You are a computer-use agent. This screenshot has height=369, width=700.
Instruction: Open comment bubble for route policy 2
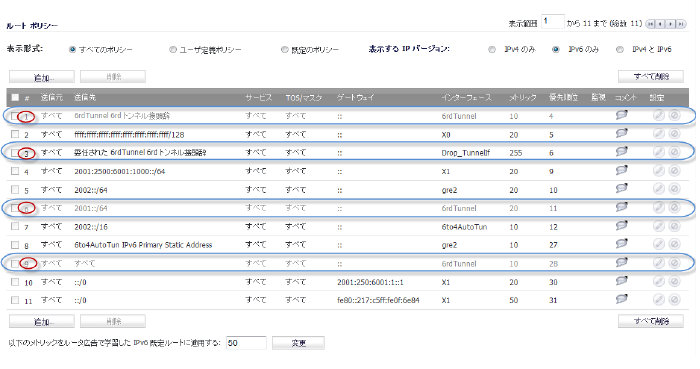click(x=622, y=133)
